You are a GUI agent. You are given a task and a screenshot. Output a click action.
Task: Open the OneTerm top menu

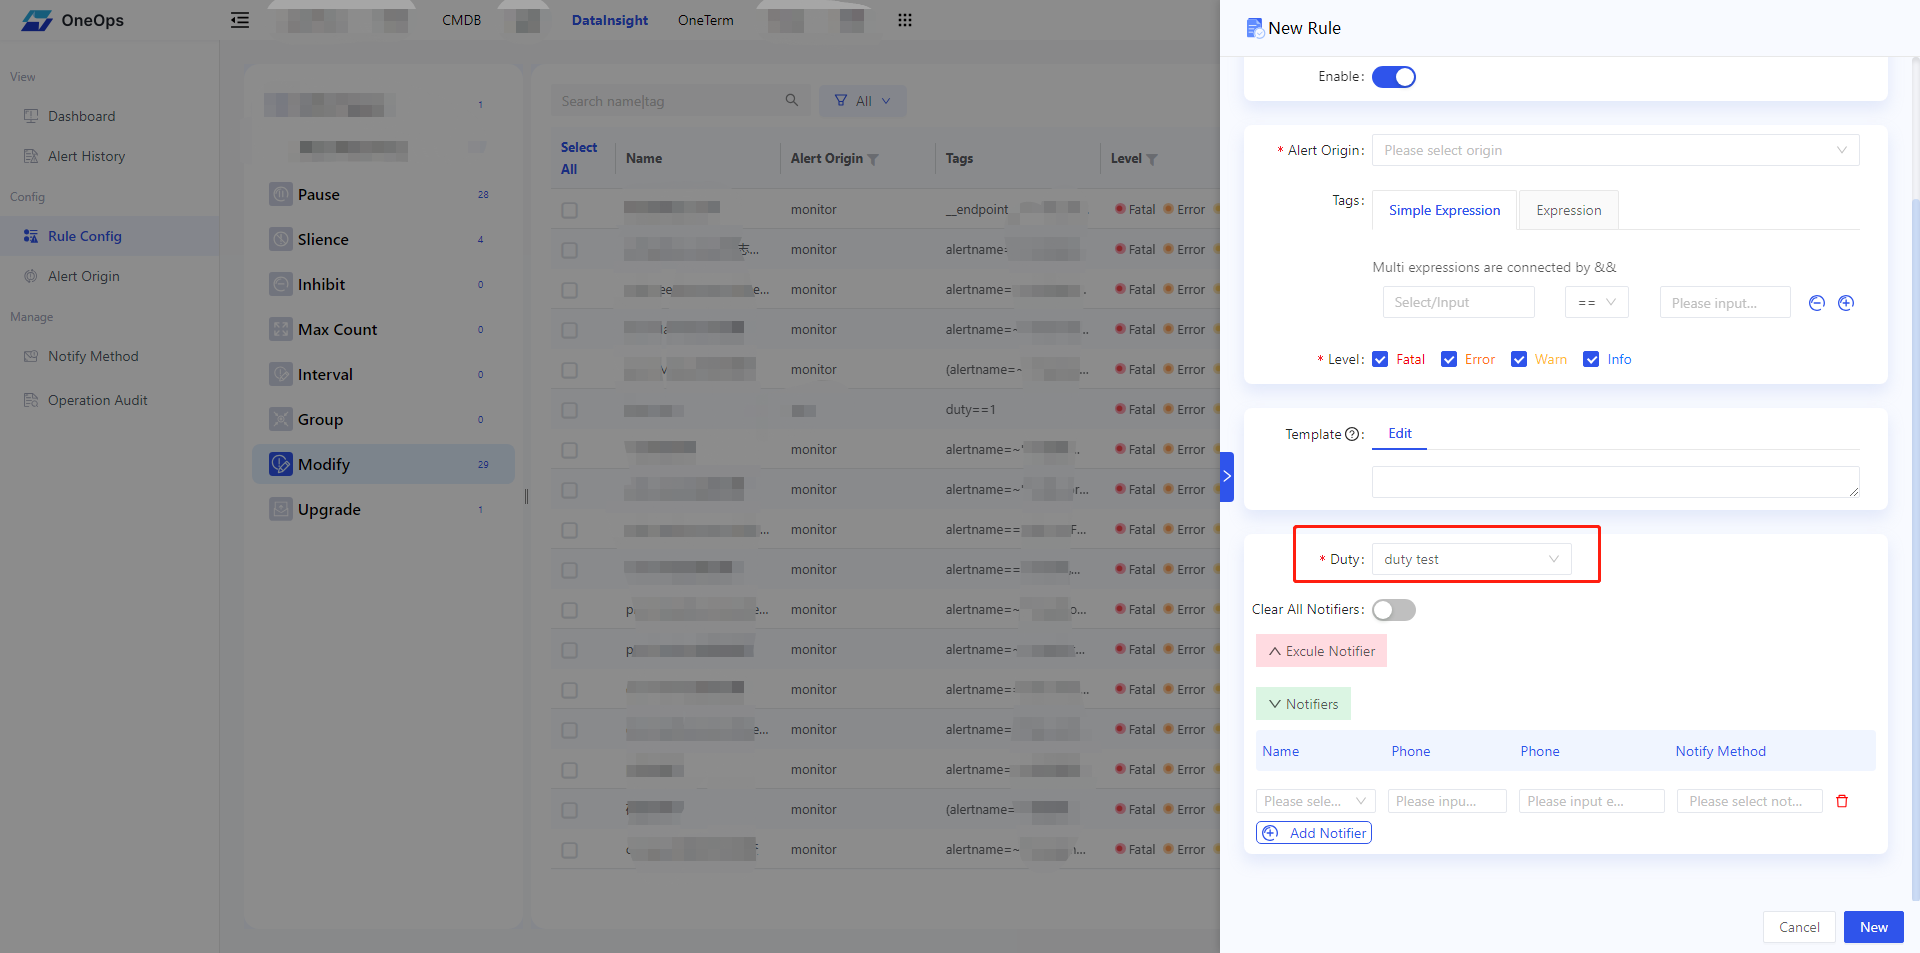point(706,20)
